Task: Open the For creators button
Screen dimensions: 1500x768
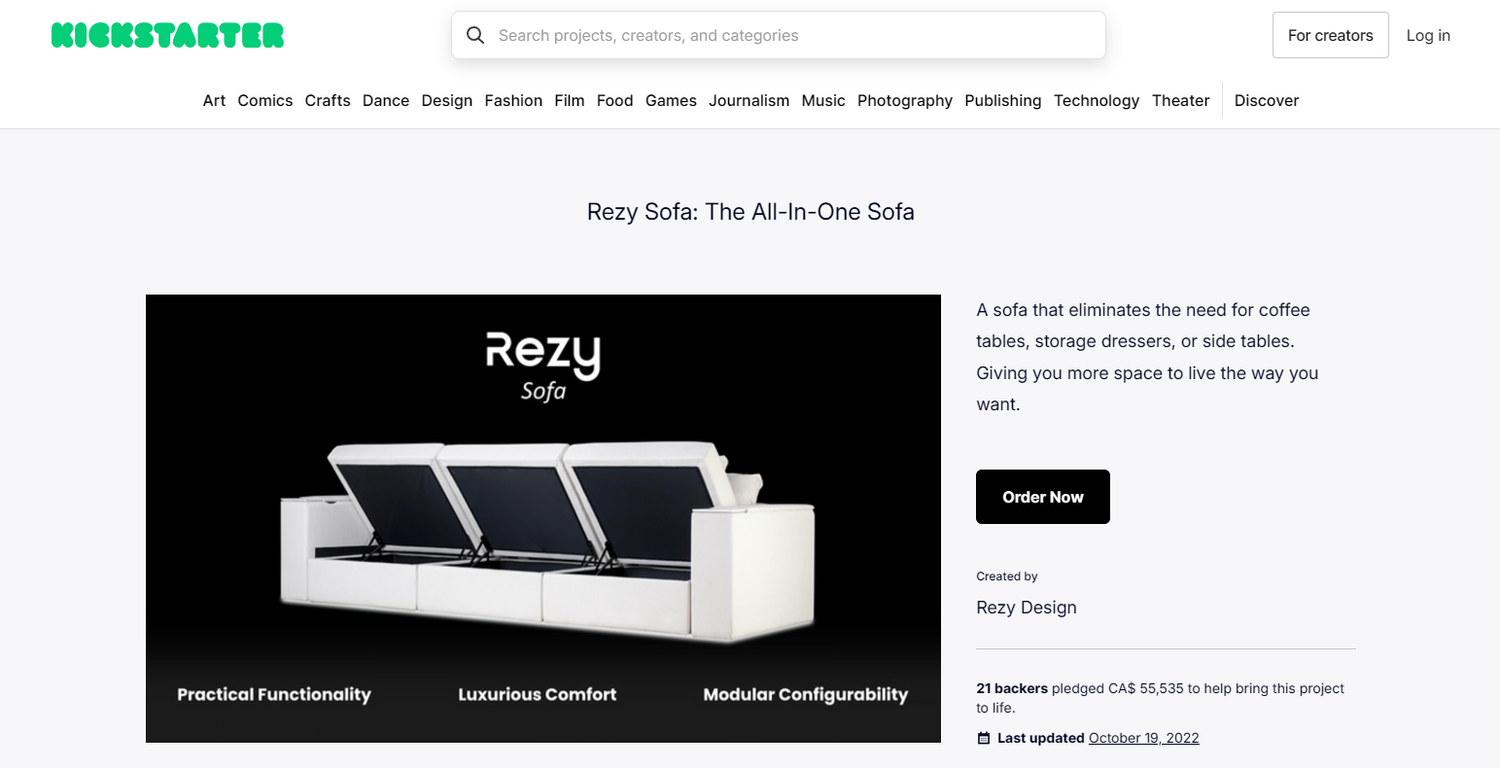Action: pos(1330,35)
